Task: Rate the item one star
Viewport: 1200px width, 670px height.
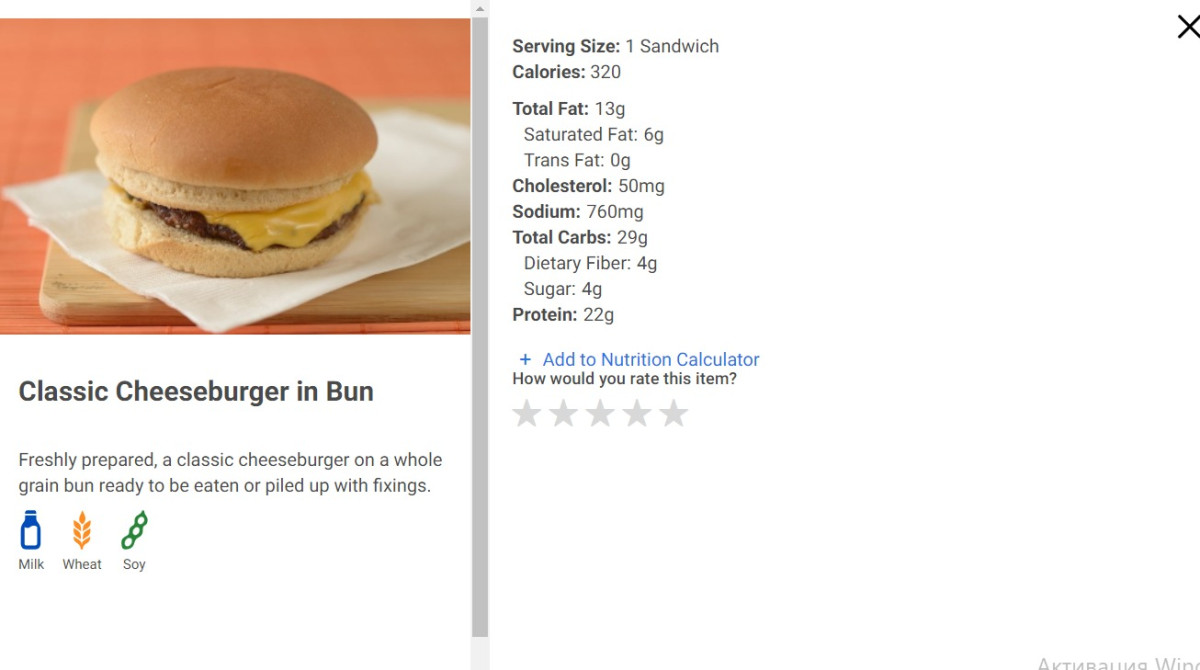Action: click(527, 413)
